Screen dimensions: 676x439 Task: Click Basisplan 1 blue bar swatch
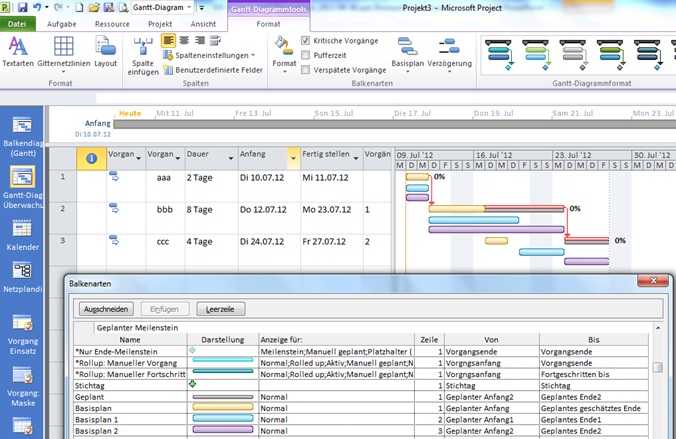223,418
